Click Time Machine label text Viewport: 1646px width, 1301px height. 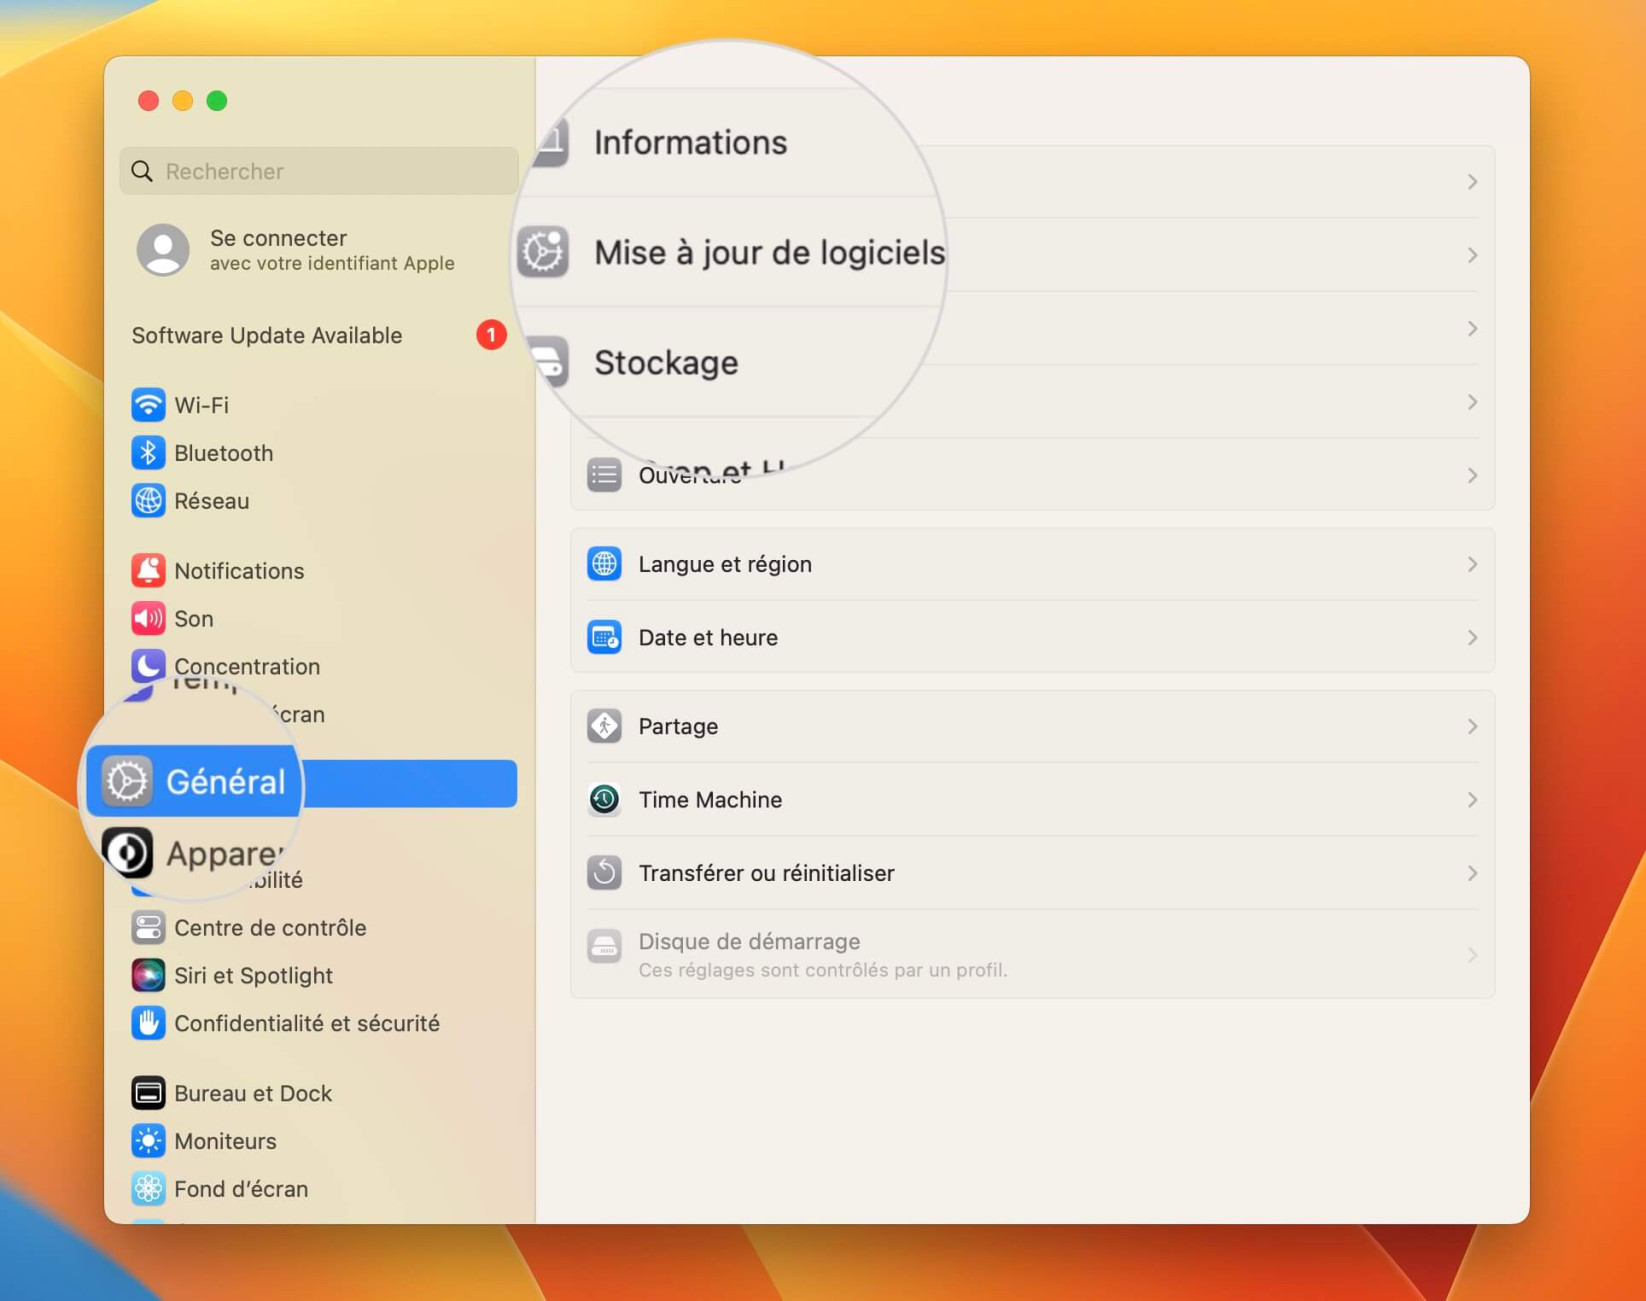tap(710, 800)
